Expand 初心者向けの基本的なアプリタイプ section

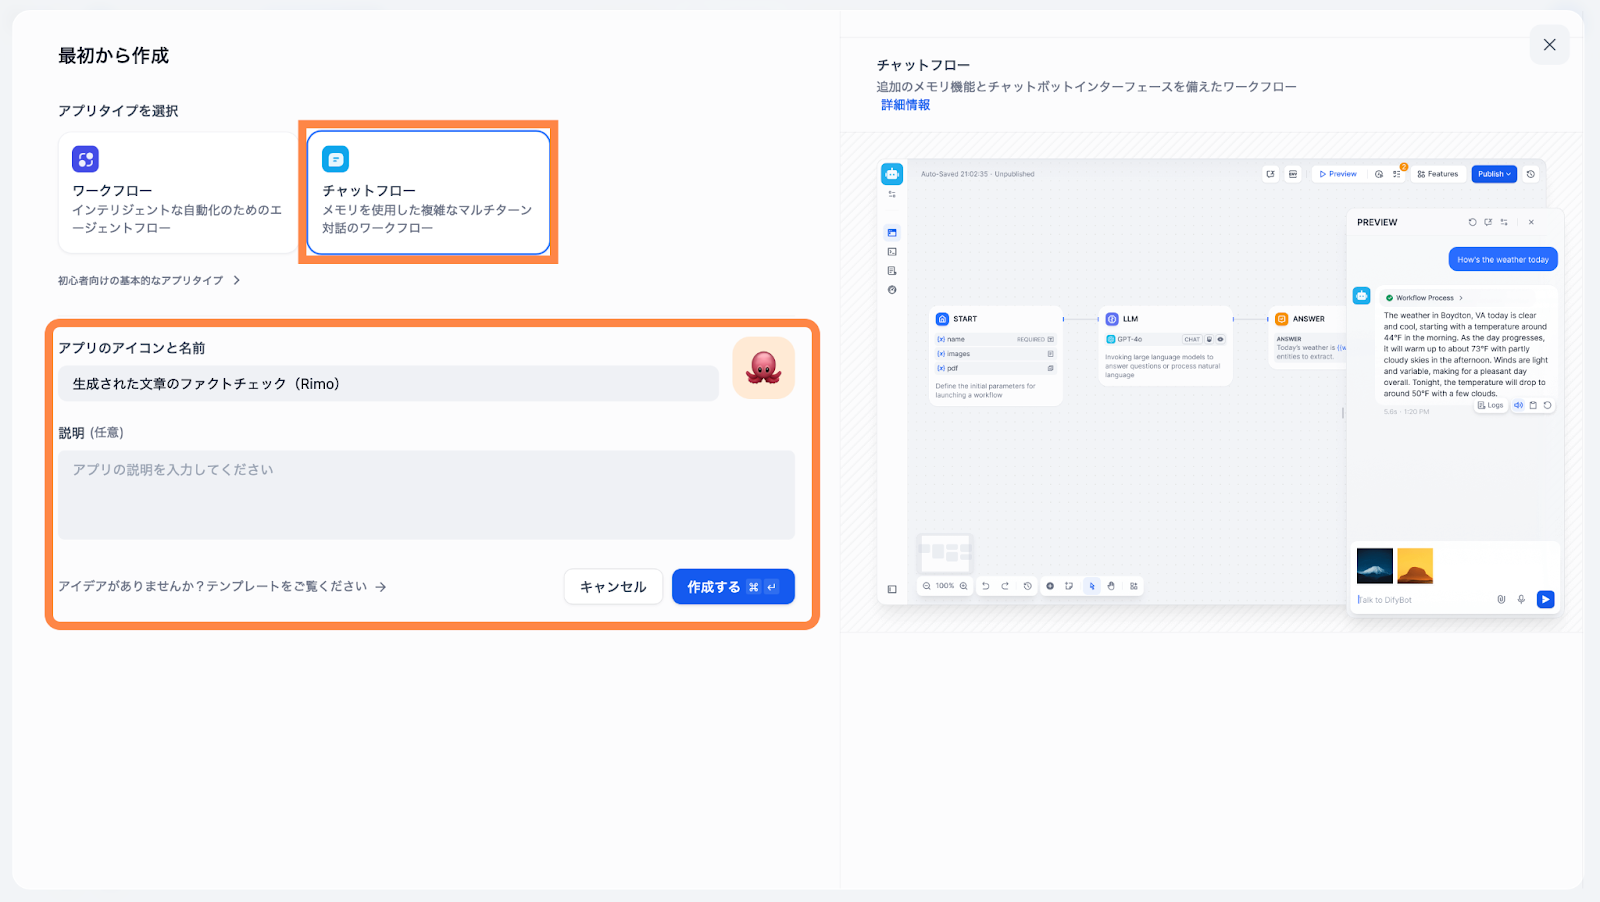149,281
